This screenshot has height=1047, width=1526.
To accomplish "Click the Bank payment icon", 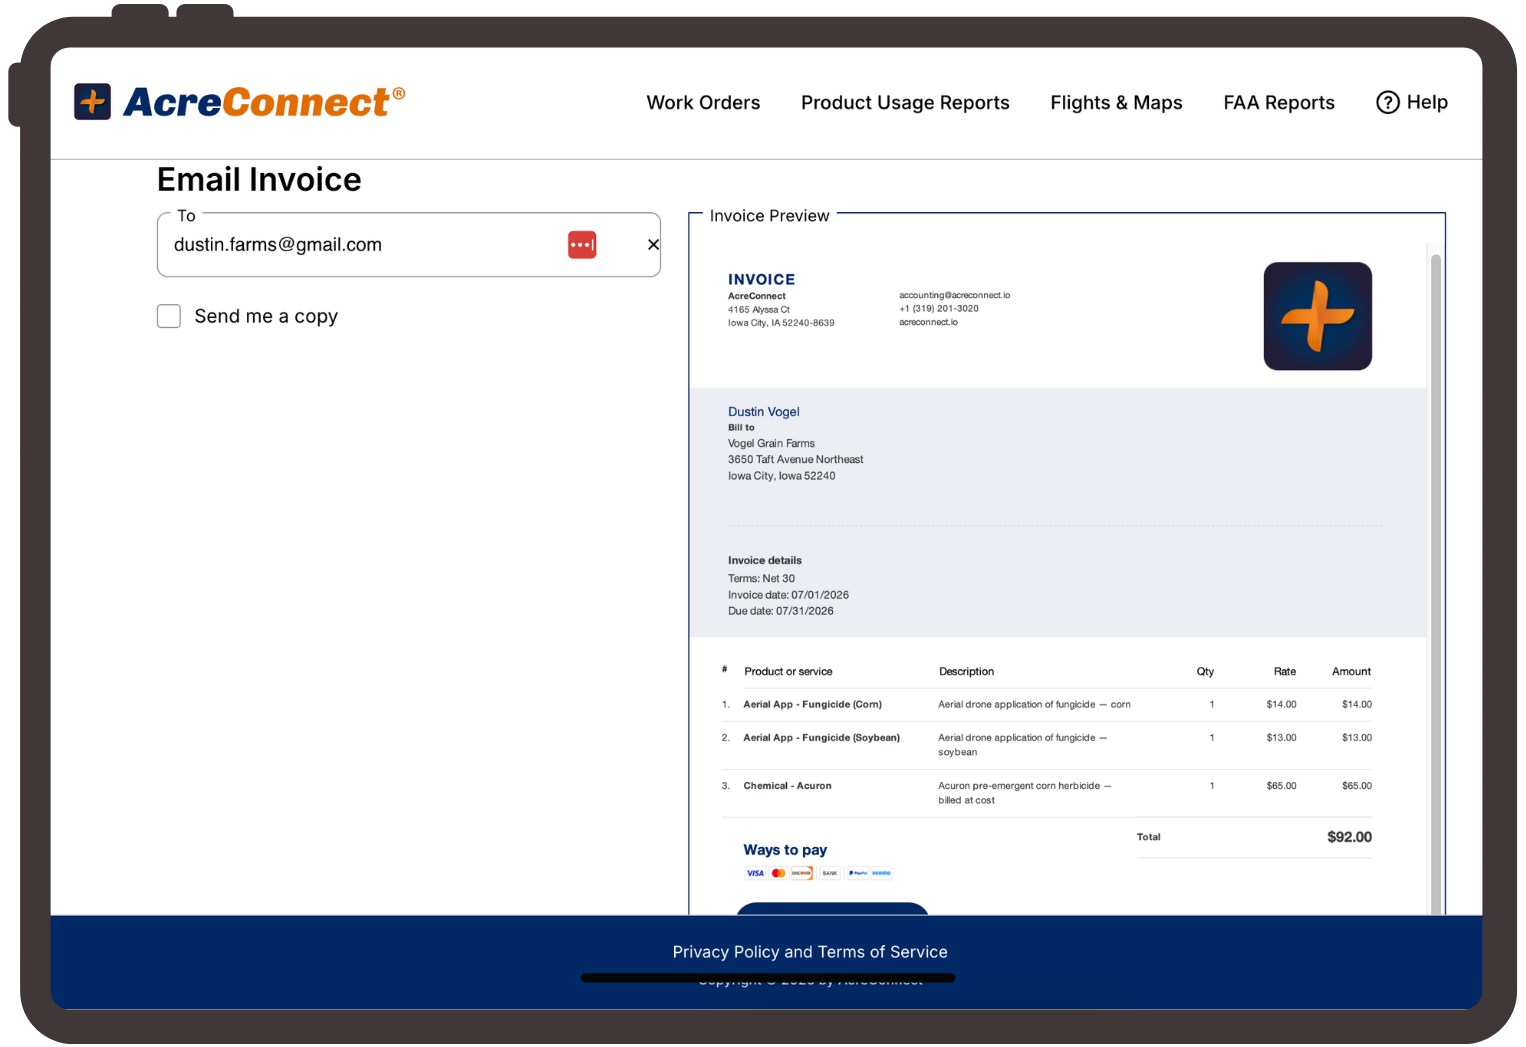I will (x=830, y=873).
